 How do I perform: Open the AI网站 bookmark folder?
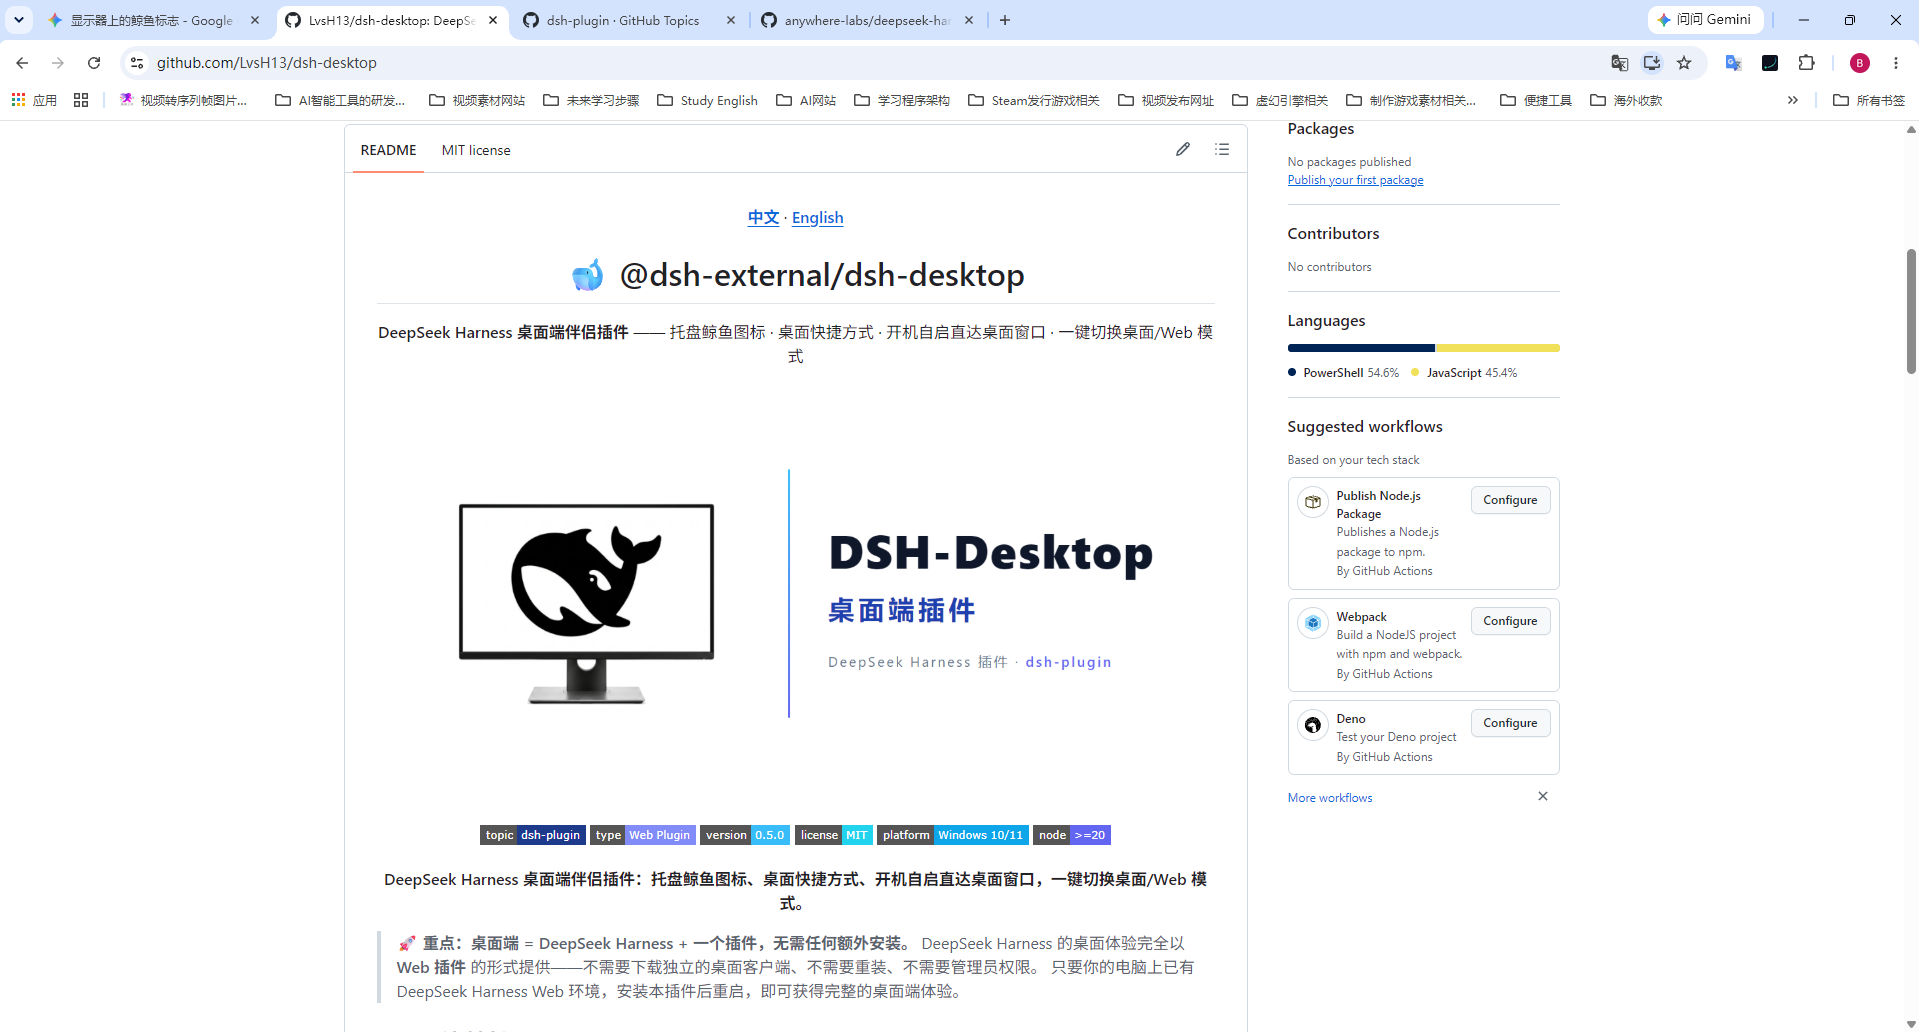806,100
